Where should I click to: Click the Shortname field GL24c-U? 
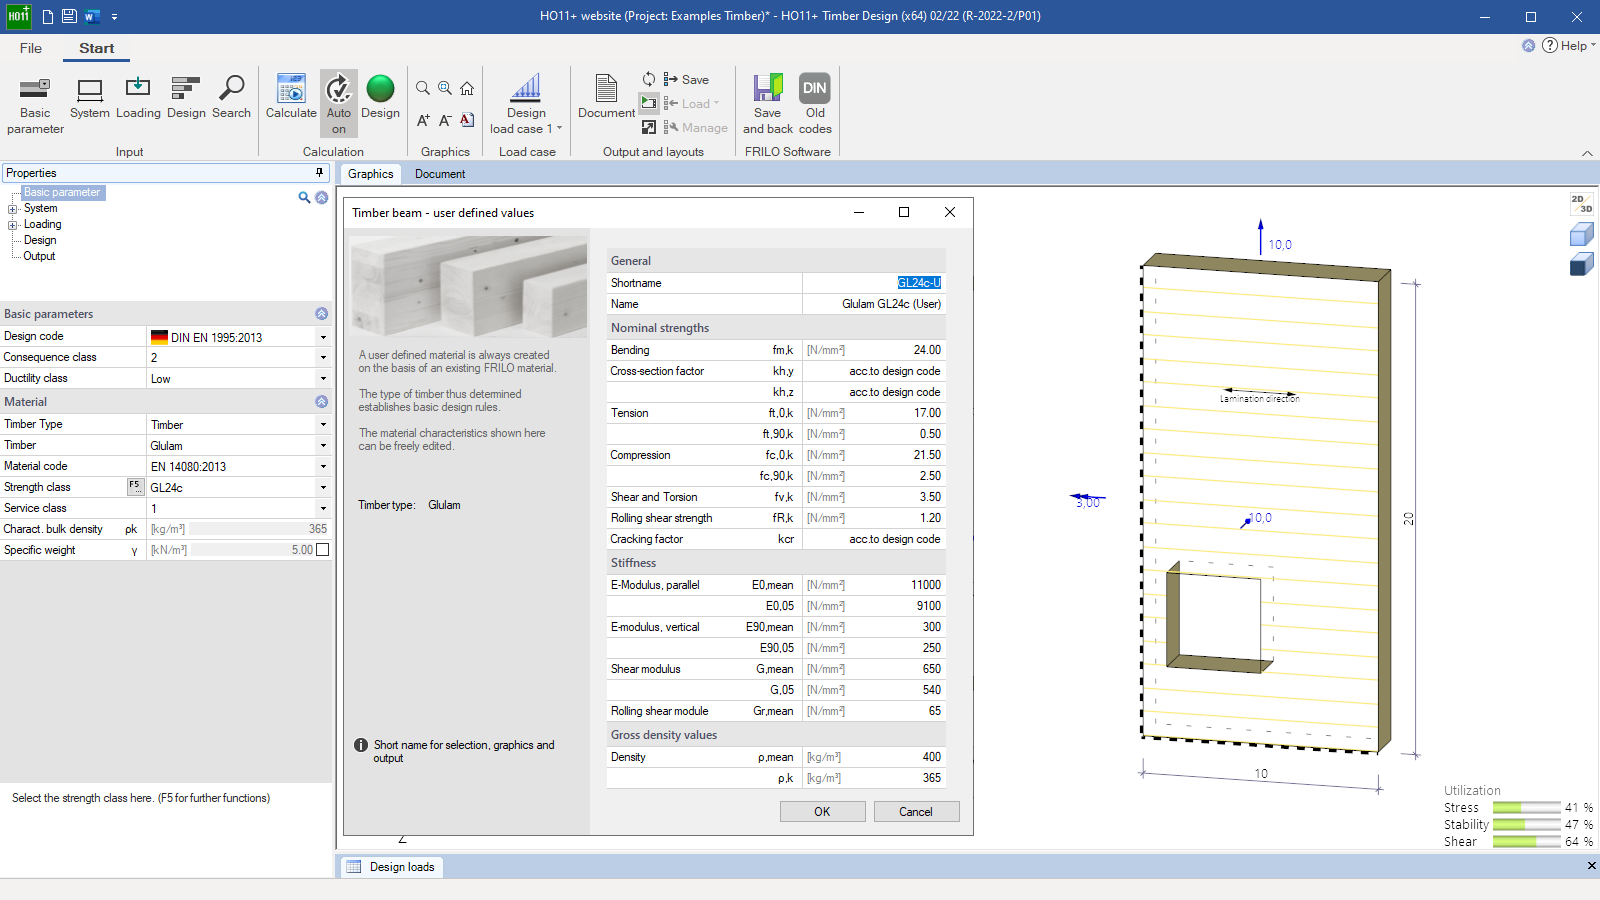click(873, 283)
